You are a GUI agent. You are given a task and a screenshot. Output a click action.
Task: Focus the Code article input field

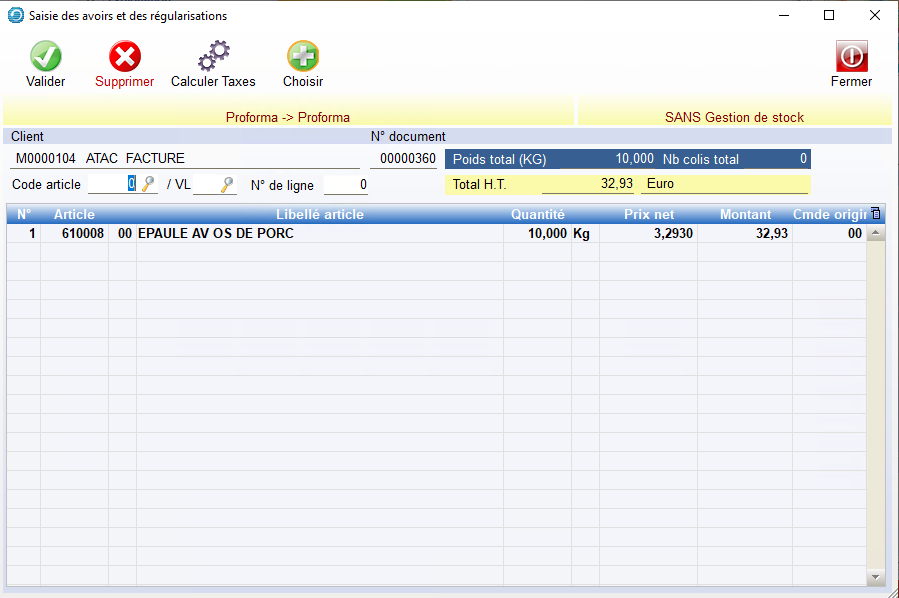point(112,184)
